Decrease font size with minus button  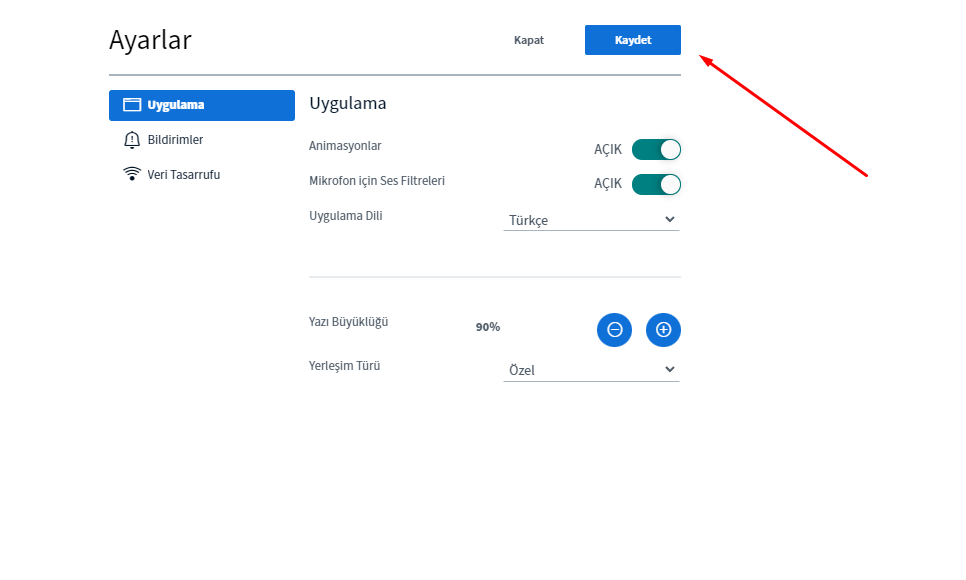614,330
